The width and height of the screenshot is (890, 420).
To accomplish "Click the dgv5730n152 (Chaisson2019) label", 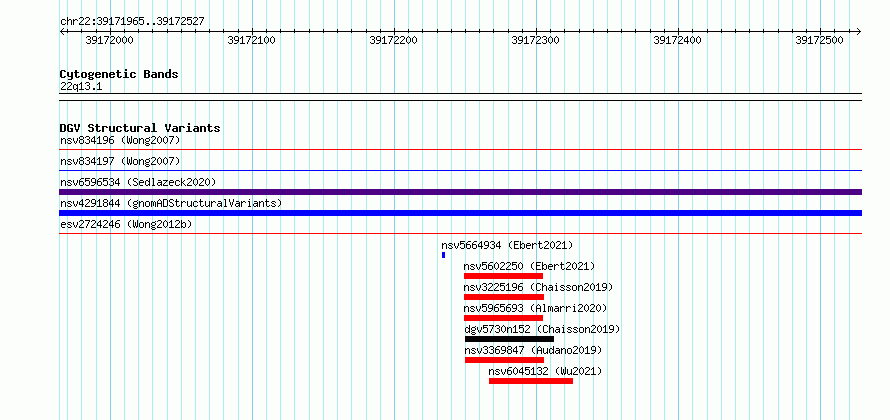I will coord(542,329).
